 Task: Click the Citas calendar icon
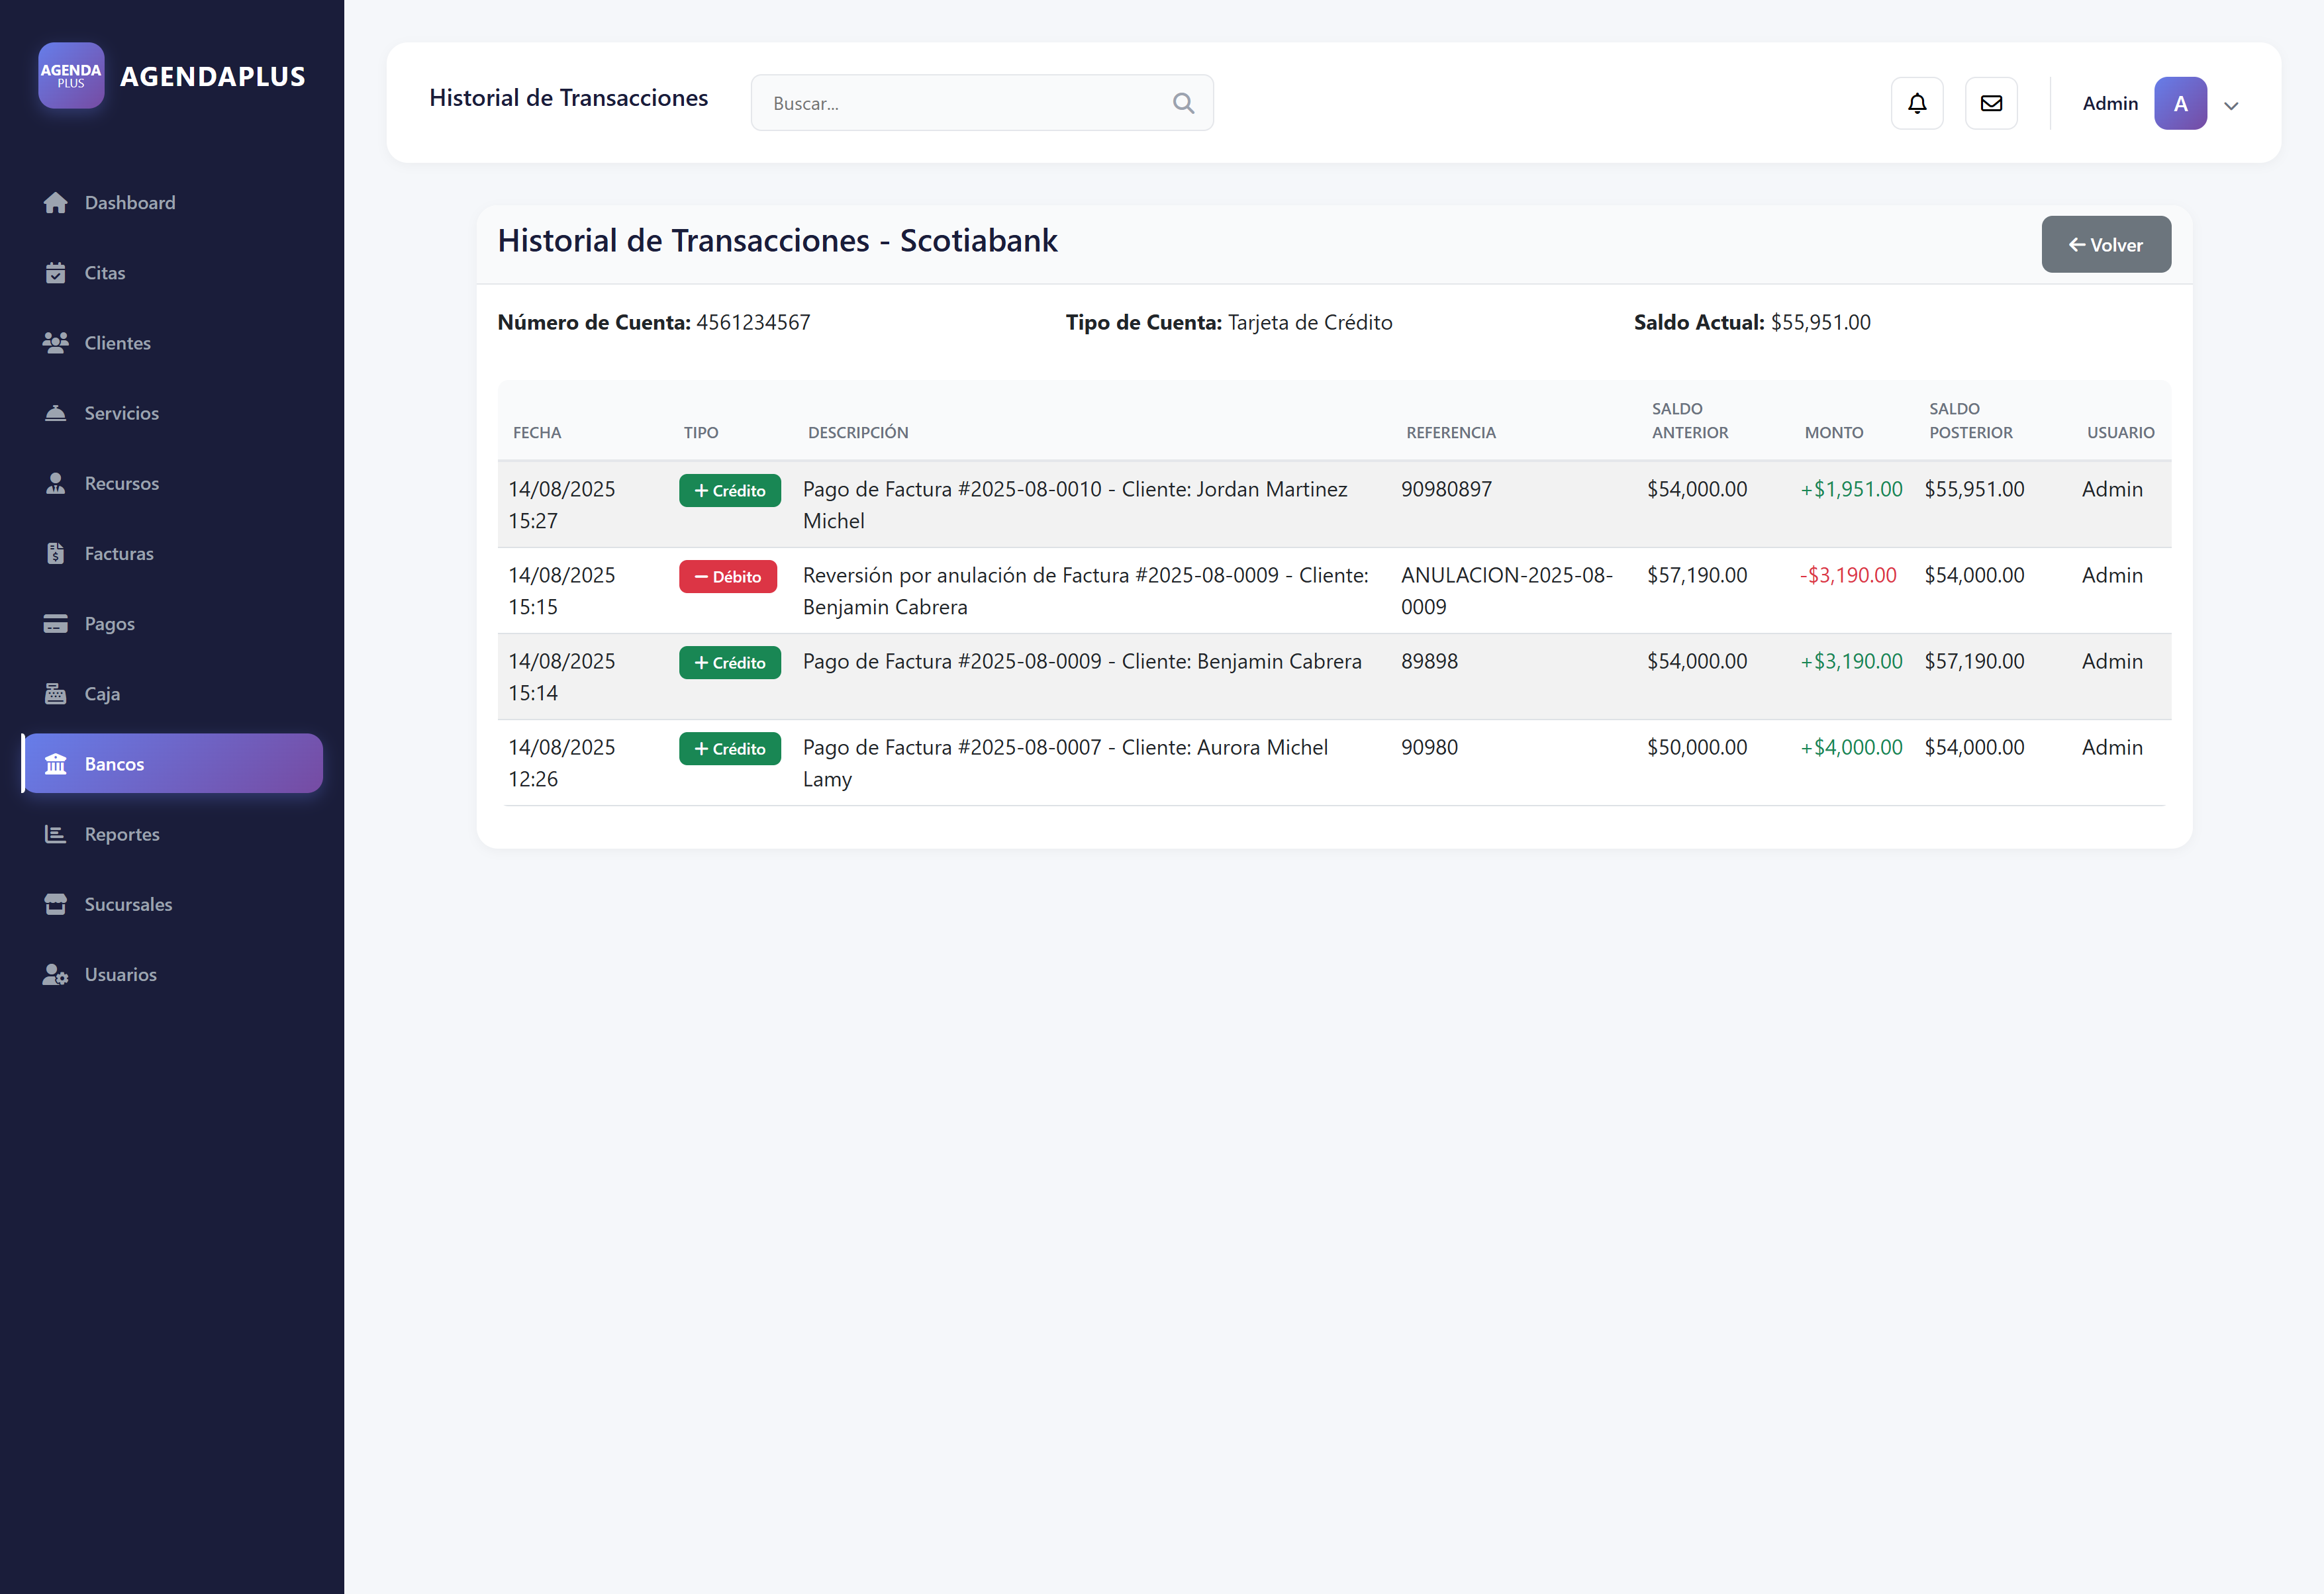56,273
